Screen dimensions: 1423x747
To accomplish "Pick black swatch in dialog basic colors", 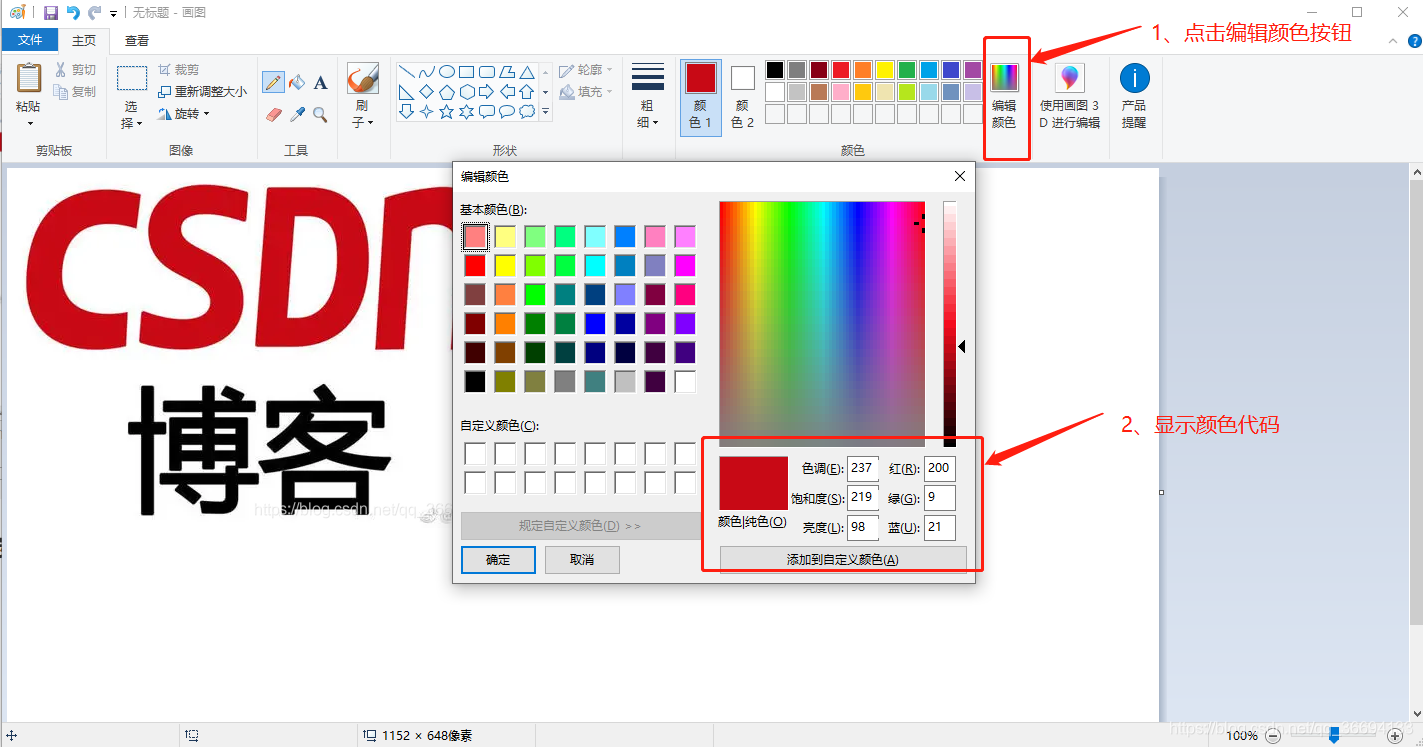I will [x=475, y=382].
